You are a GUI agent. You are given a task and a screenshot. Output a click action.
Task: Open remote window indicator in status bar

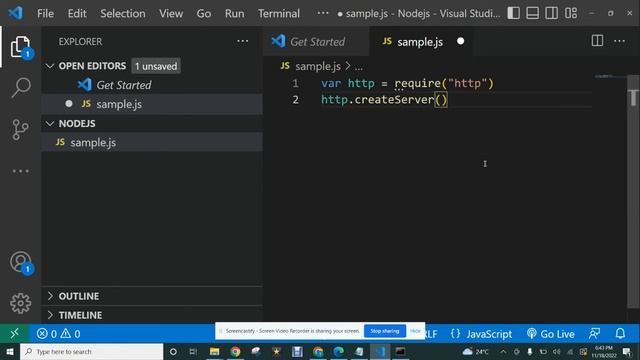[14, 334]
